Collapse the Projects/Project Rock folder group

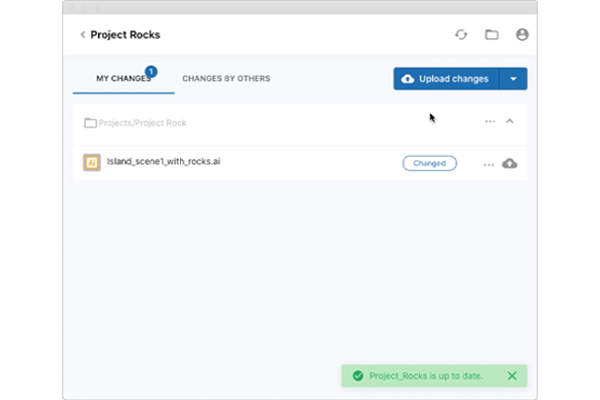[x=510, y=122]
